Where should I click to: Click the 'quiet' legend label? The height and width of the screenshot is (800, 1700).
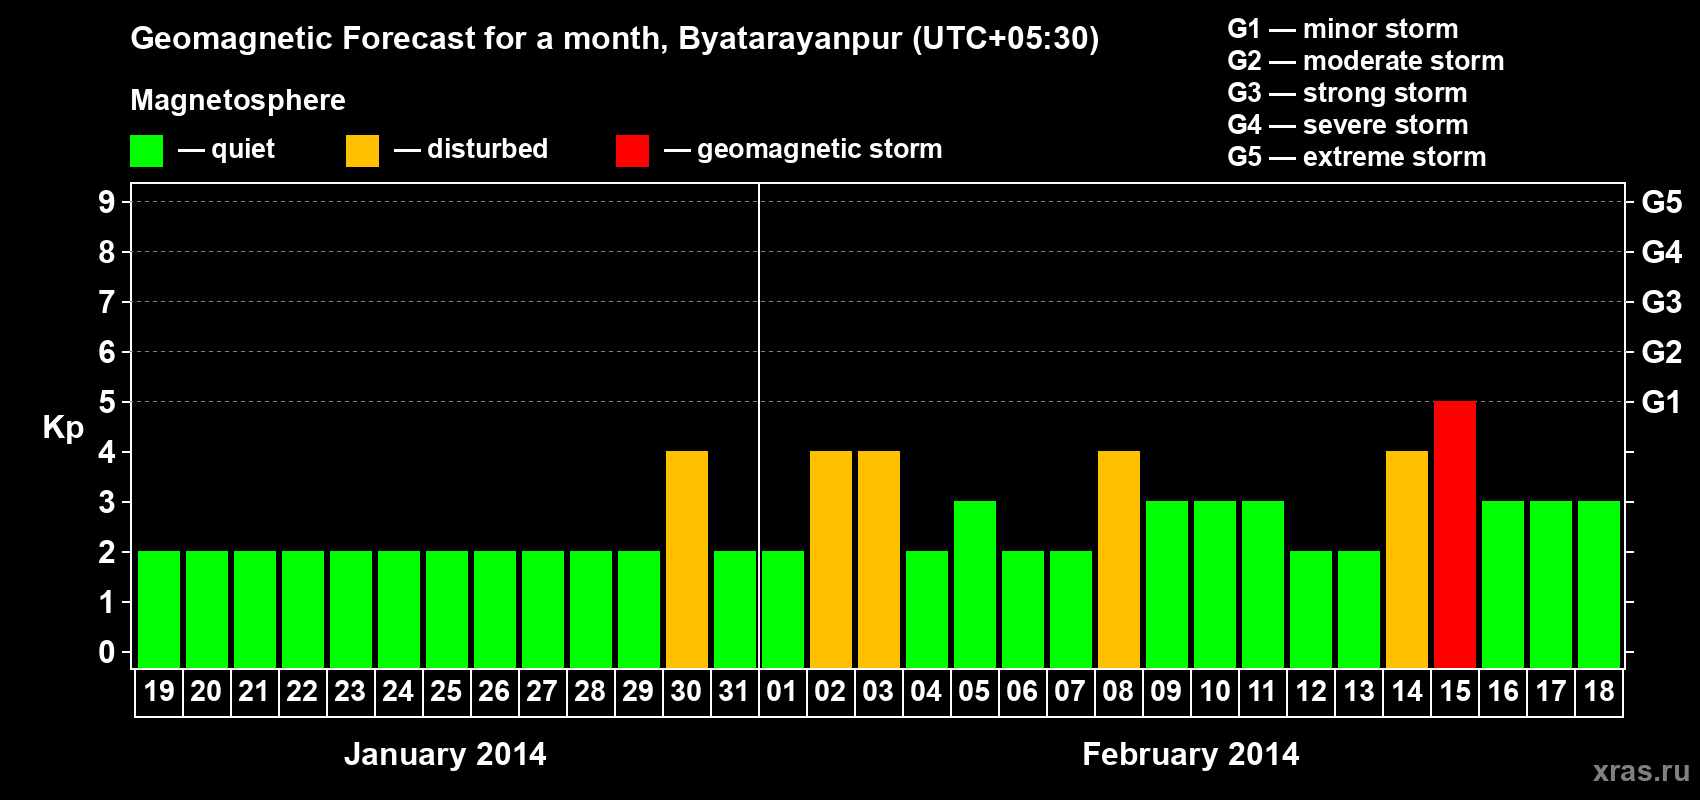coord(243,149)
